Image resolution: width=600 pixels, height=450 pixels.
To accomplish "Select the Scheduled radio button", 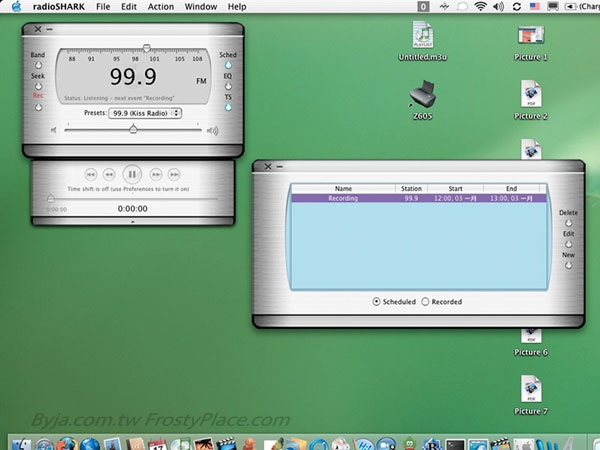I will tap(376, 302).
